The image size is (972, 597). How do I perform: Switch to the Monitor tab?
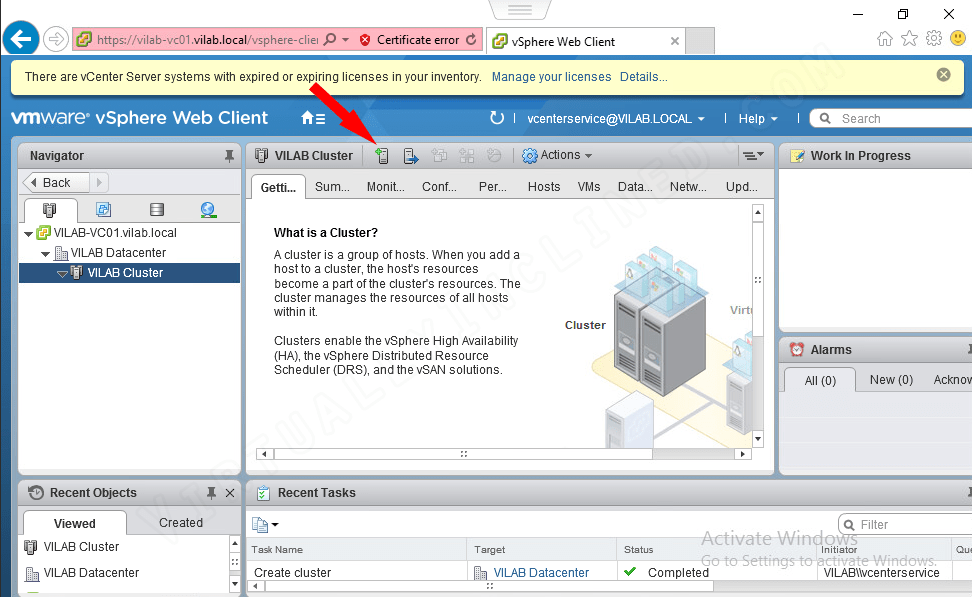coord(385,186)
